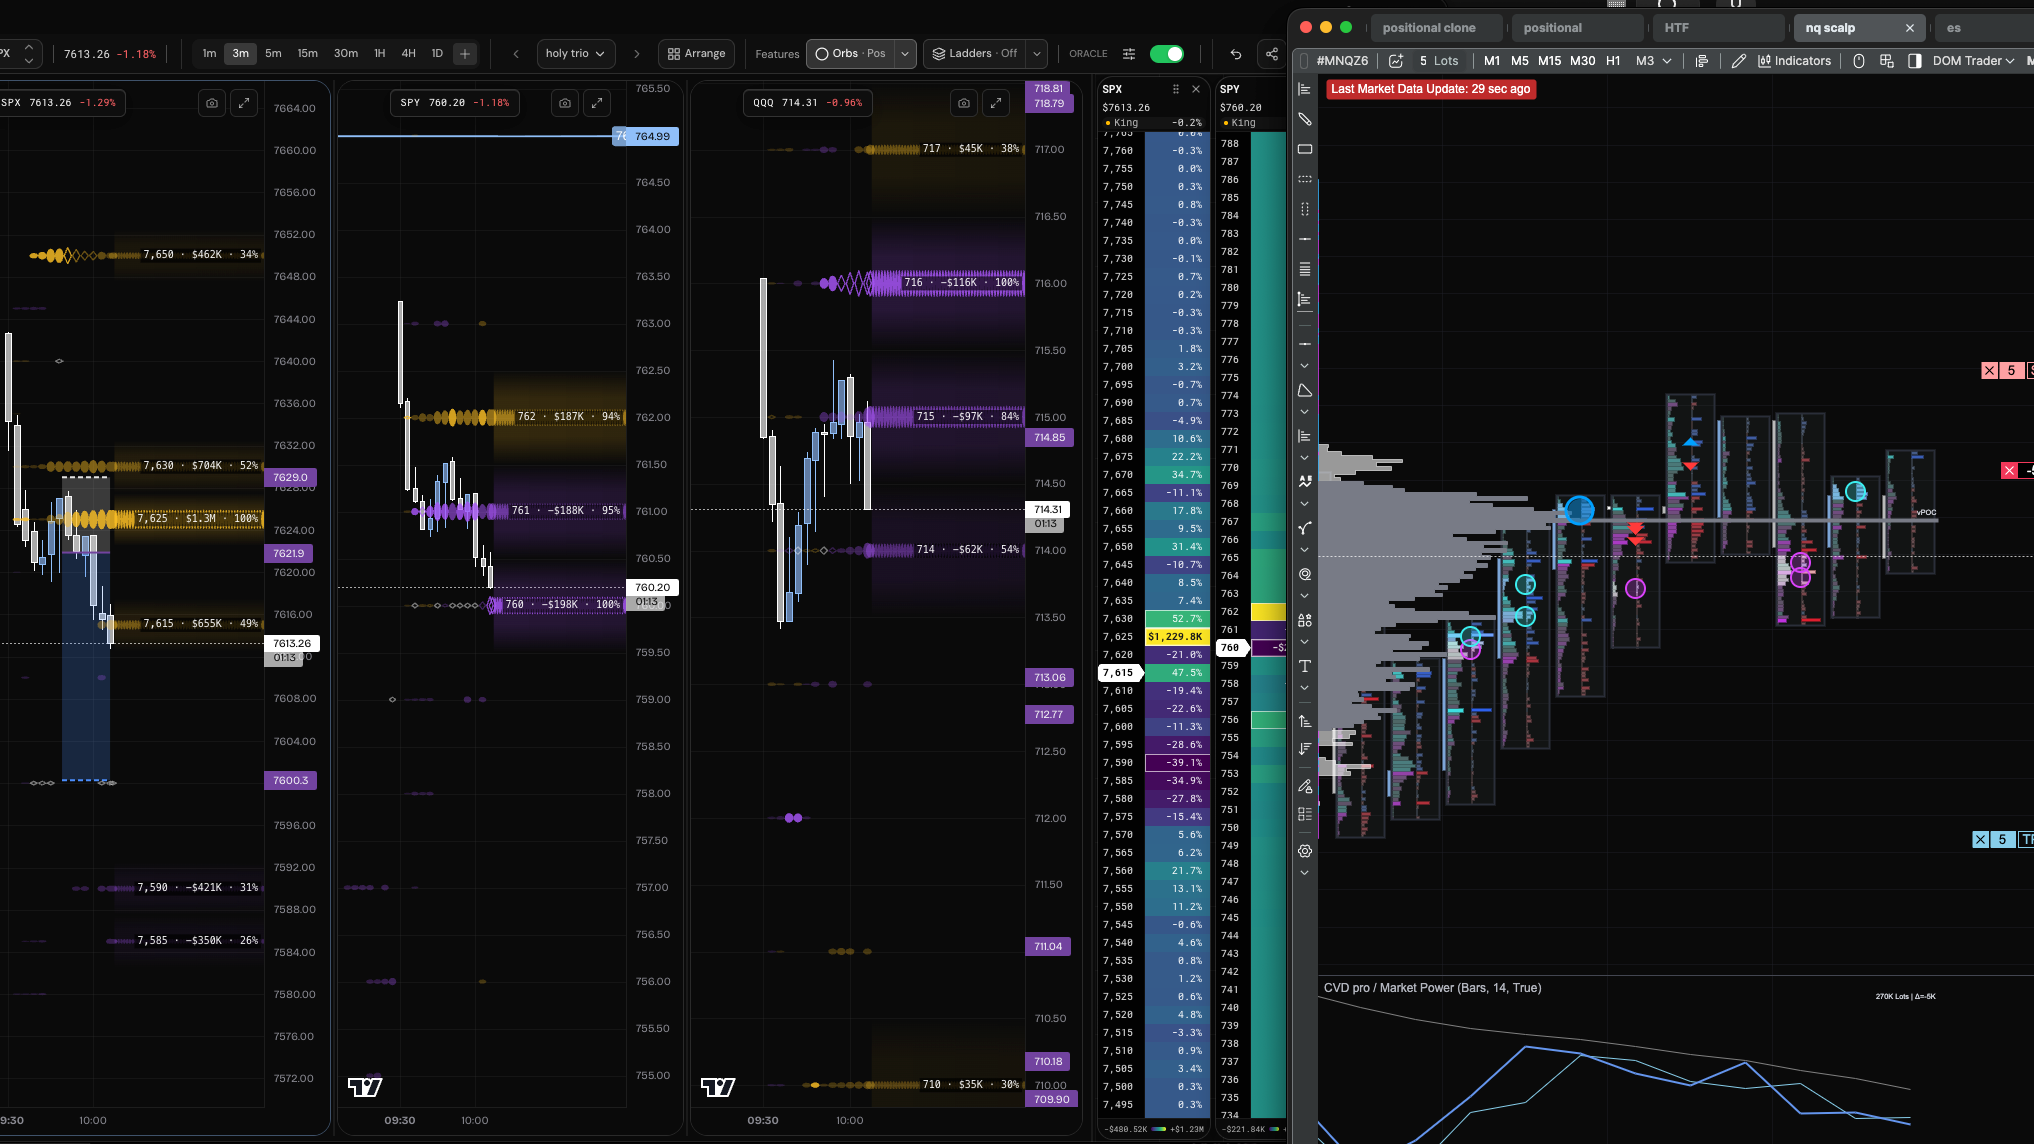Open the Indicators button
Image resolution: width=2034 pixels, height=1144 pixels.
[1794, 61]
